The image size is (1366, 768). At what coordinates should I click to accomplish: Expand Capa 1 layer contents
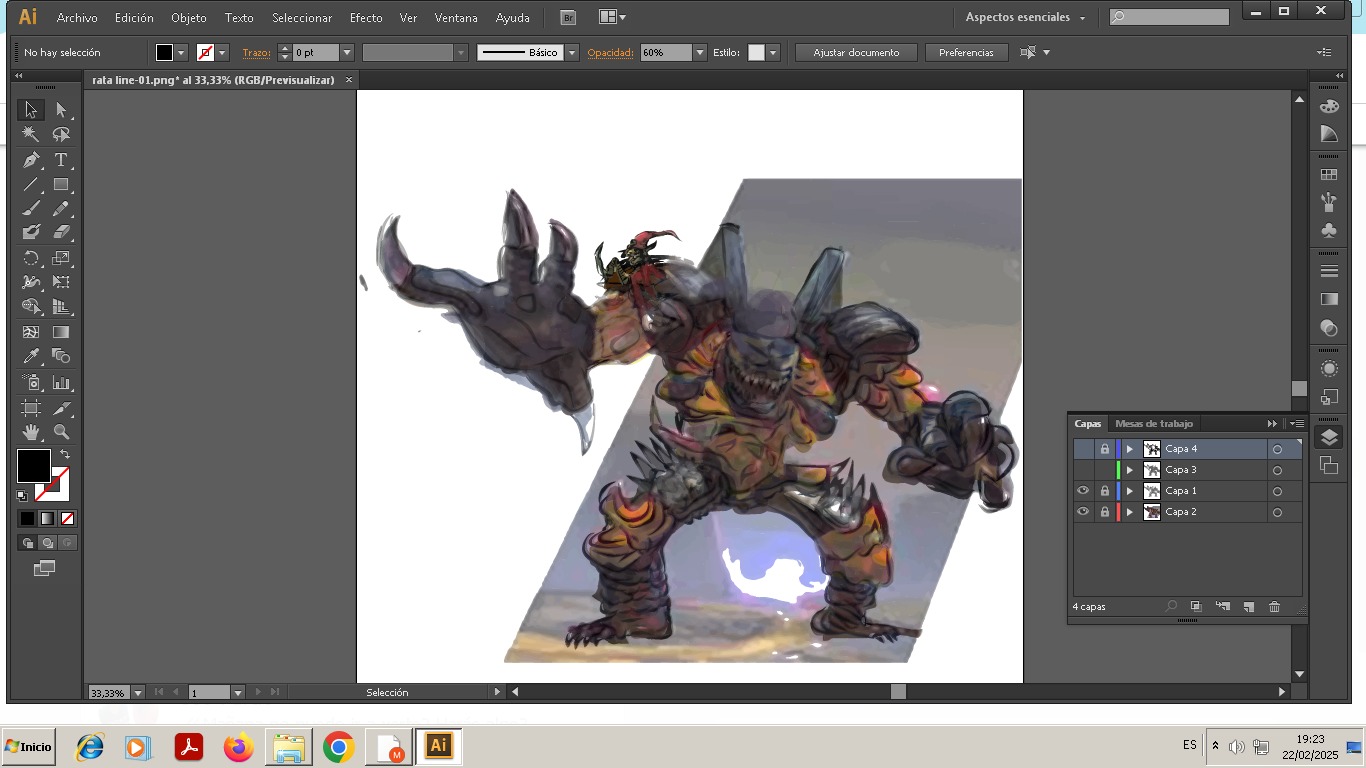(x=1130, y=491)
